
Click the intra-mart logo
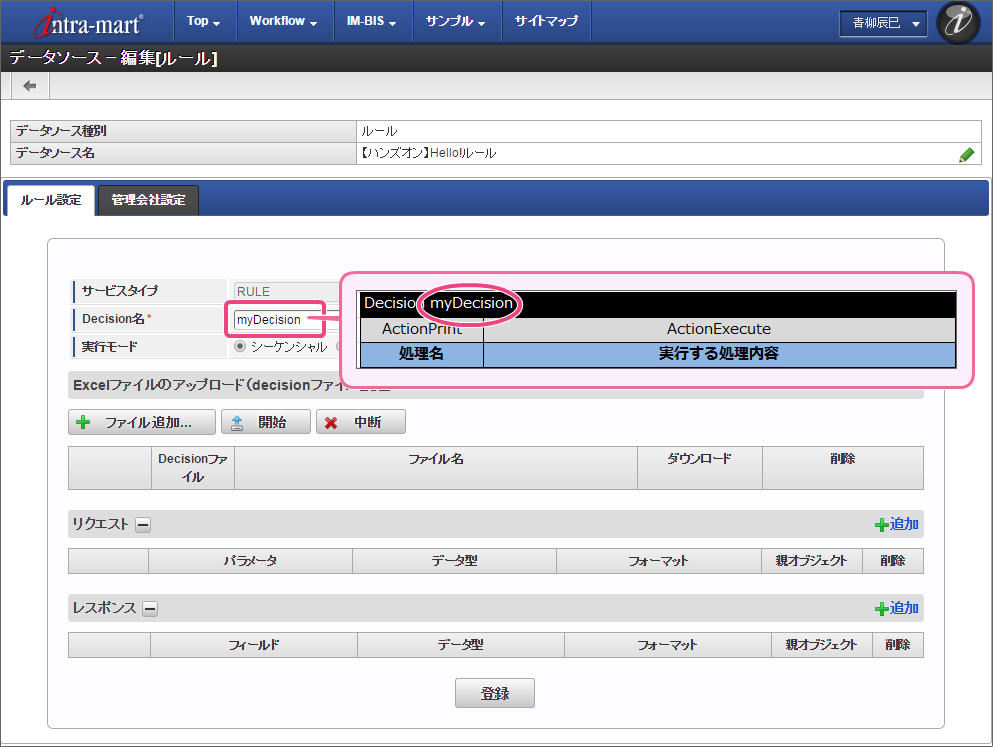[x=89, y=21]
